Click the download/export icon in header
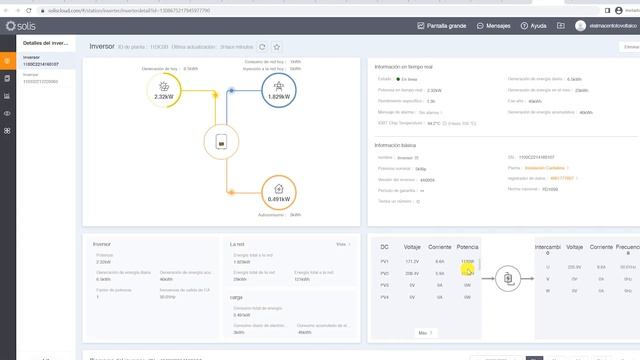 561,26
